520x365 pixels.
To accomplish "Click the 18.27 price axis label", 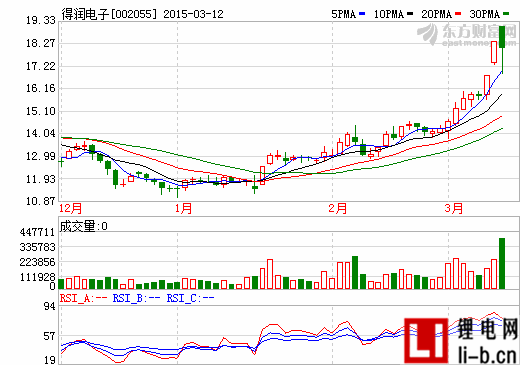I will click(41, 43).
